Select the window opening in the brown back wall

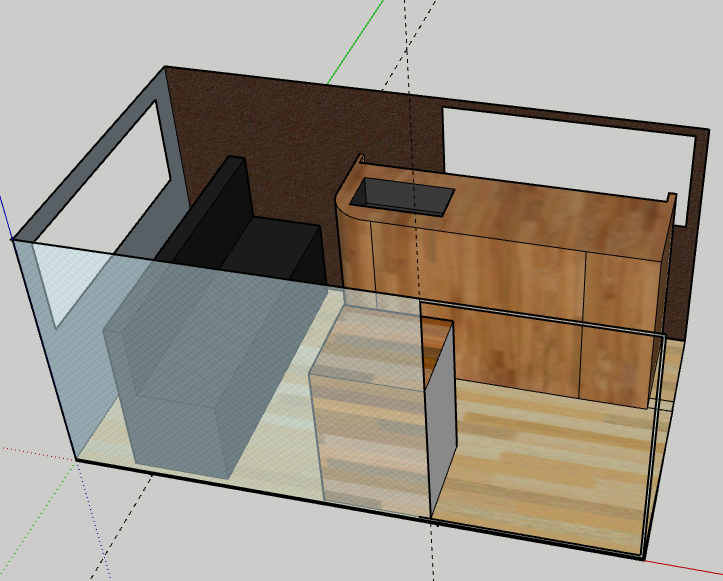coord(569,159)
